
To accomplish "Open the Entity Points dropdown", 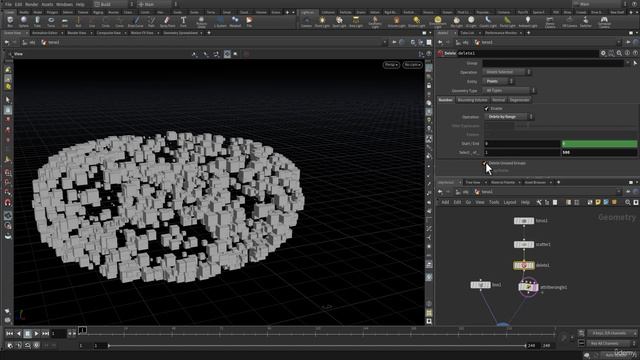I will coord(498,81).
